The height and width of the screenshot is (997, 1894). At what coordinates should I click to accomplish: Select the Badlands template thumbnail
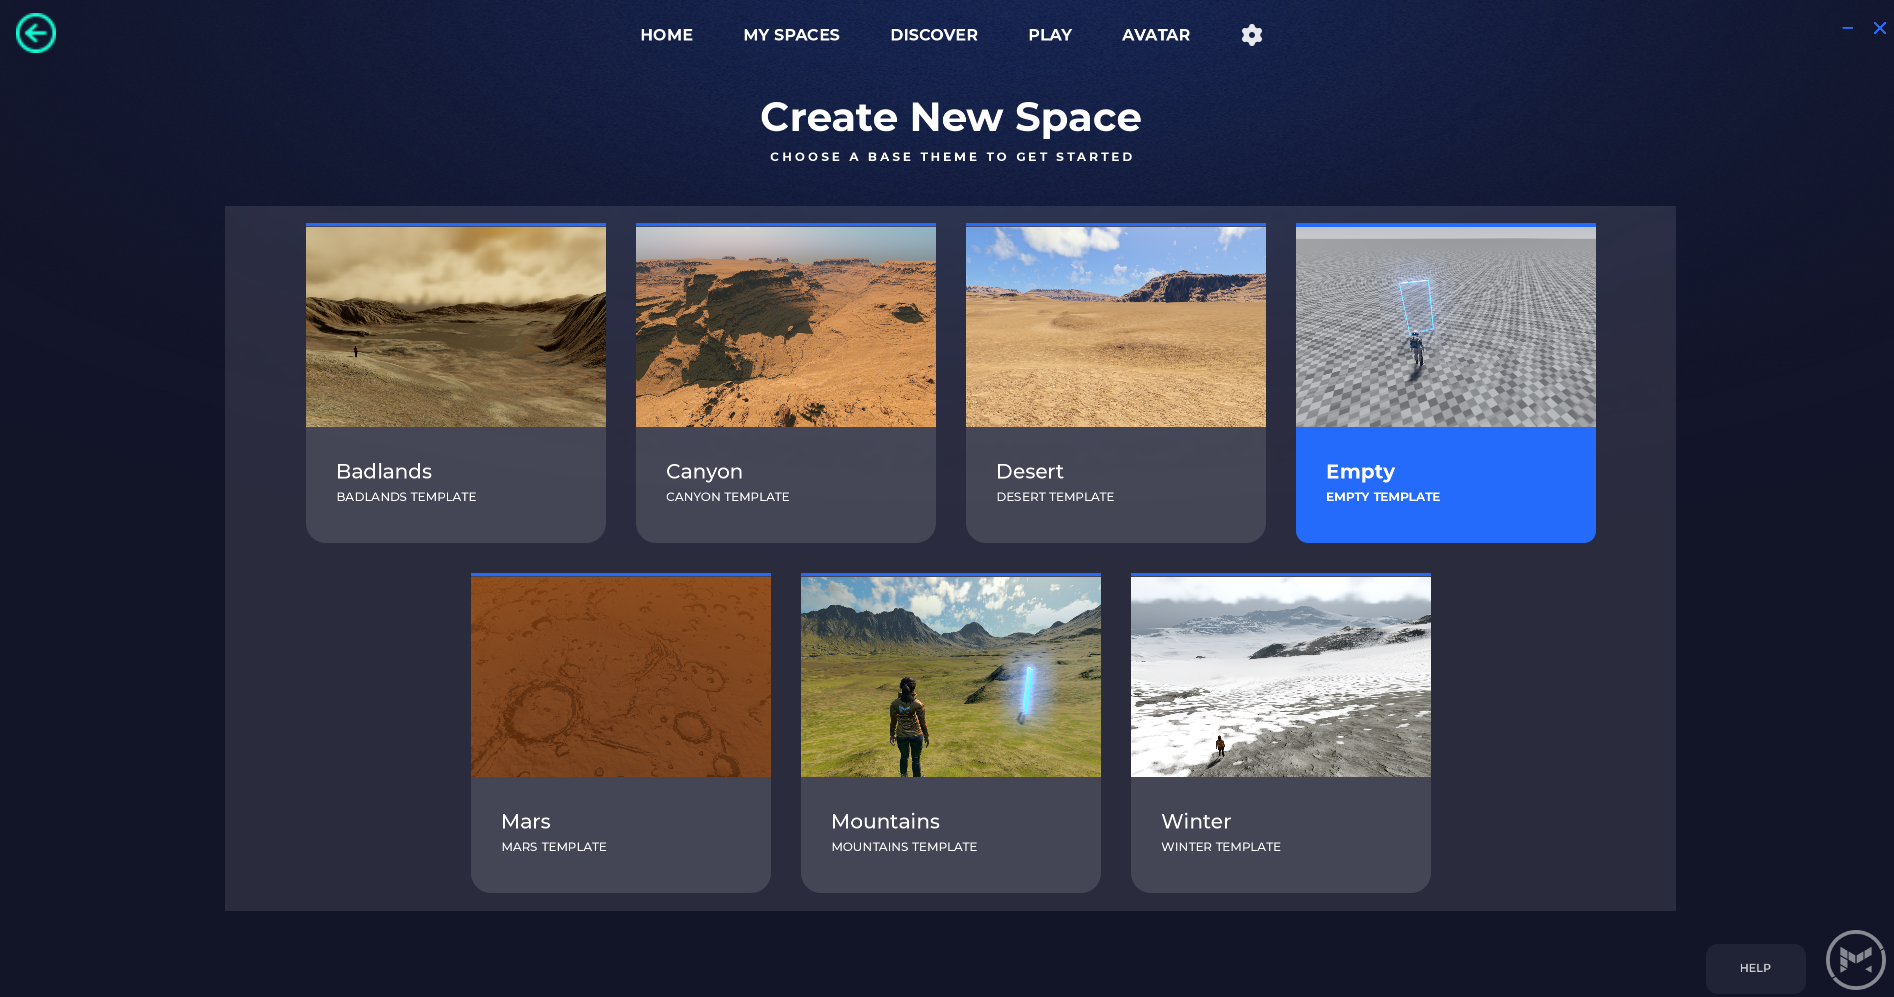click(455, 326)
